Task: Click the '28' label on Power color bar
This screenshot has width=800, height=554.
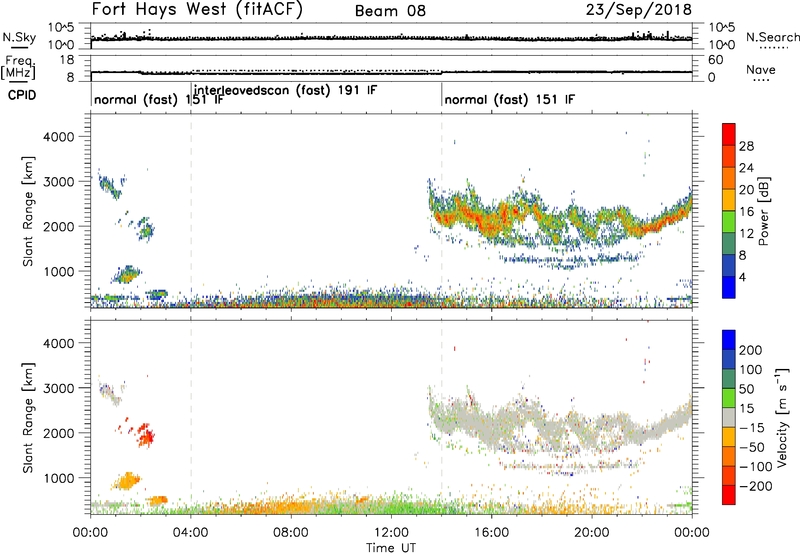Action: 746,146
